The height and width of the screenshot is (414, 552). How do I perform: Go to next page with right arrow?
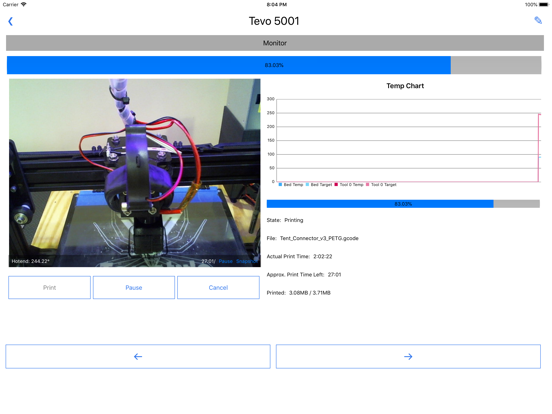pyautogui.click(x=408, y=357)
